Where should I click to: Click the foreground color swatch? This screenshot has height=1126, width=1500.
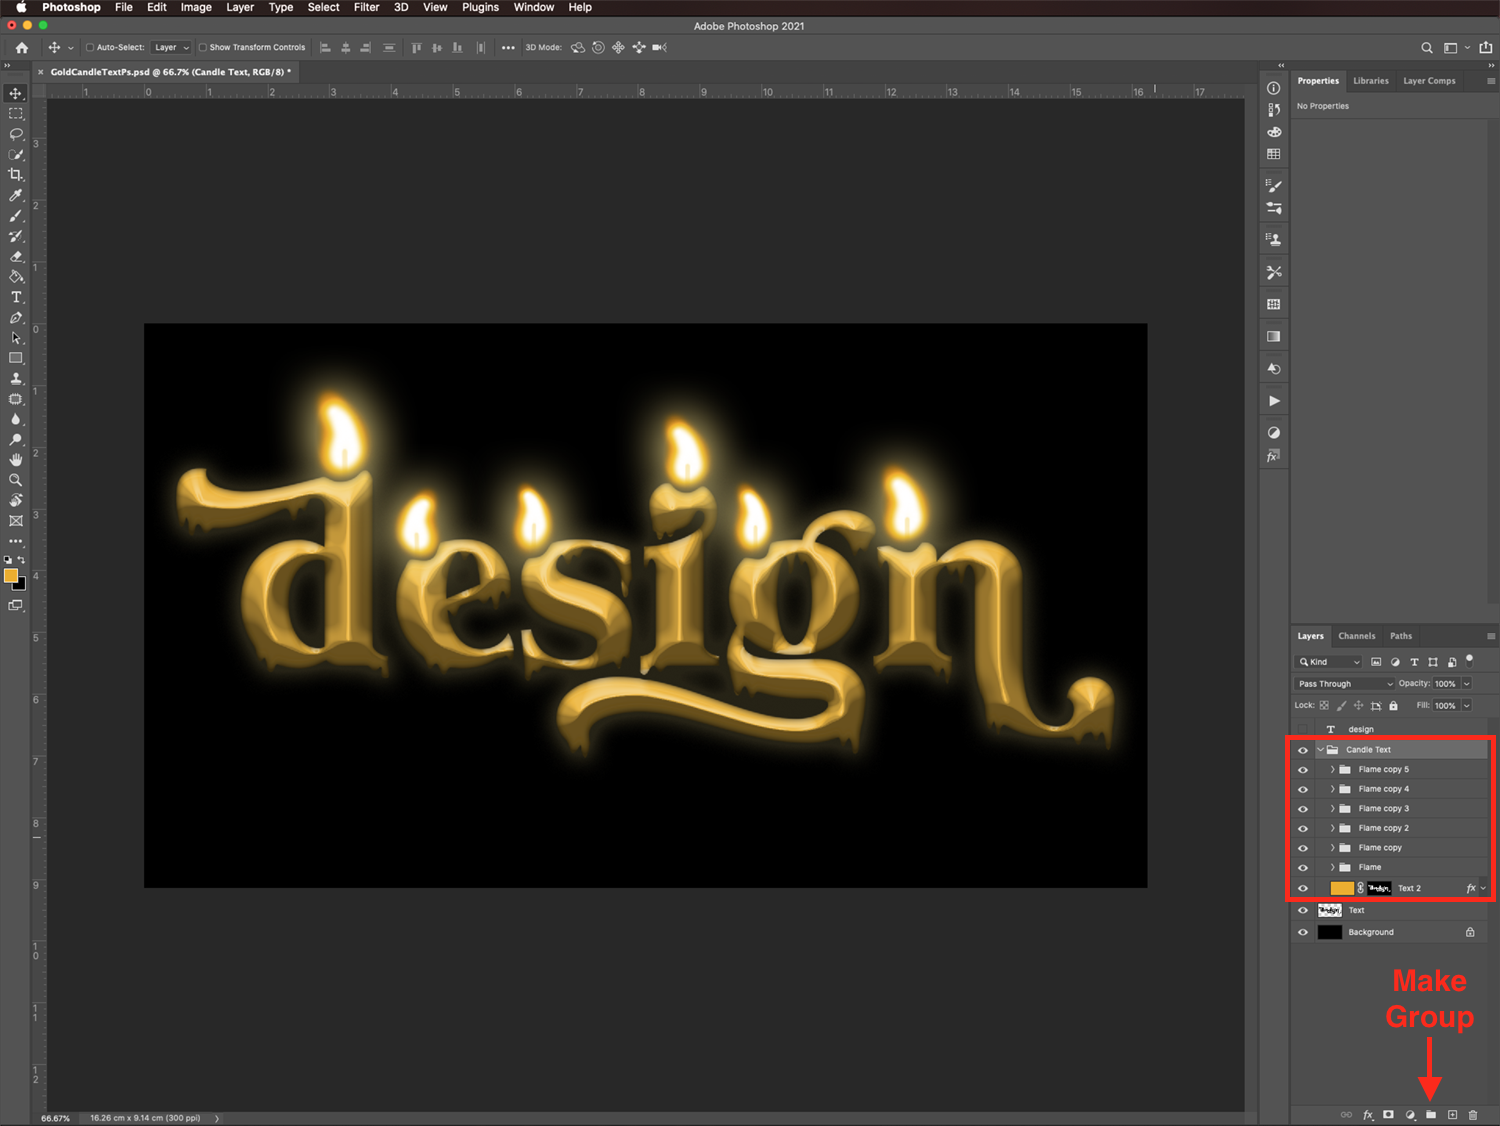[x=11, y=576]
